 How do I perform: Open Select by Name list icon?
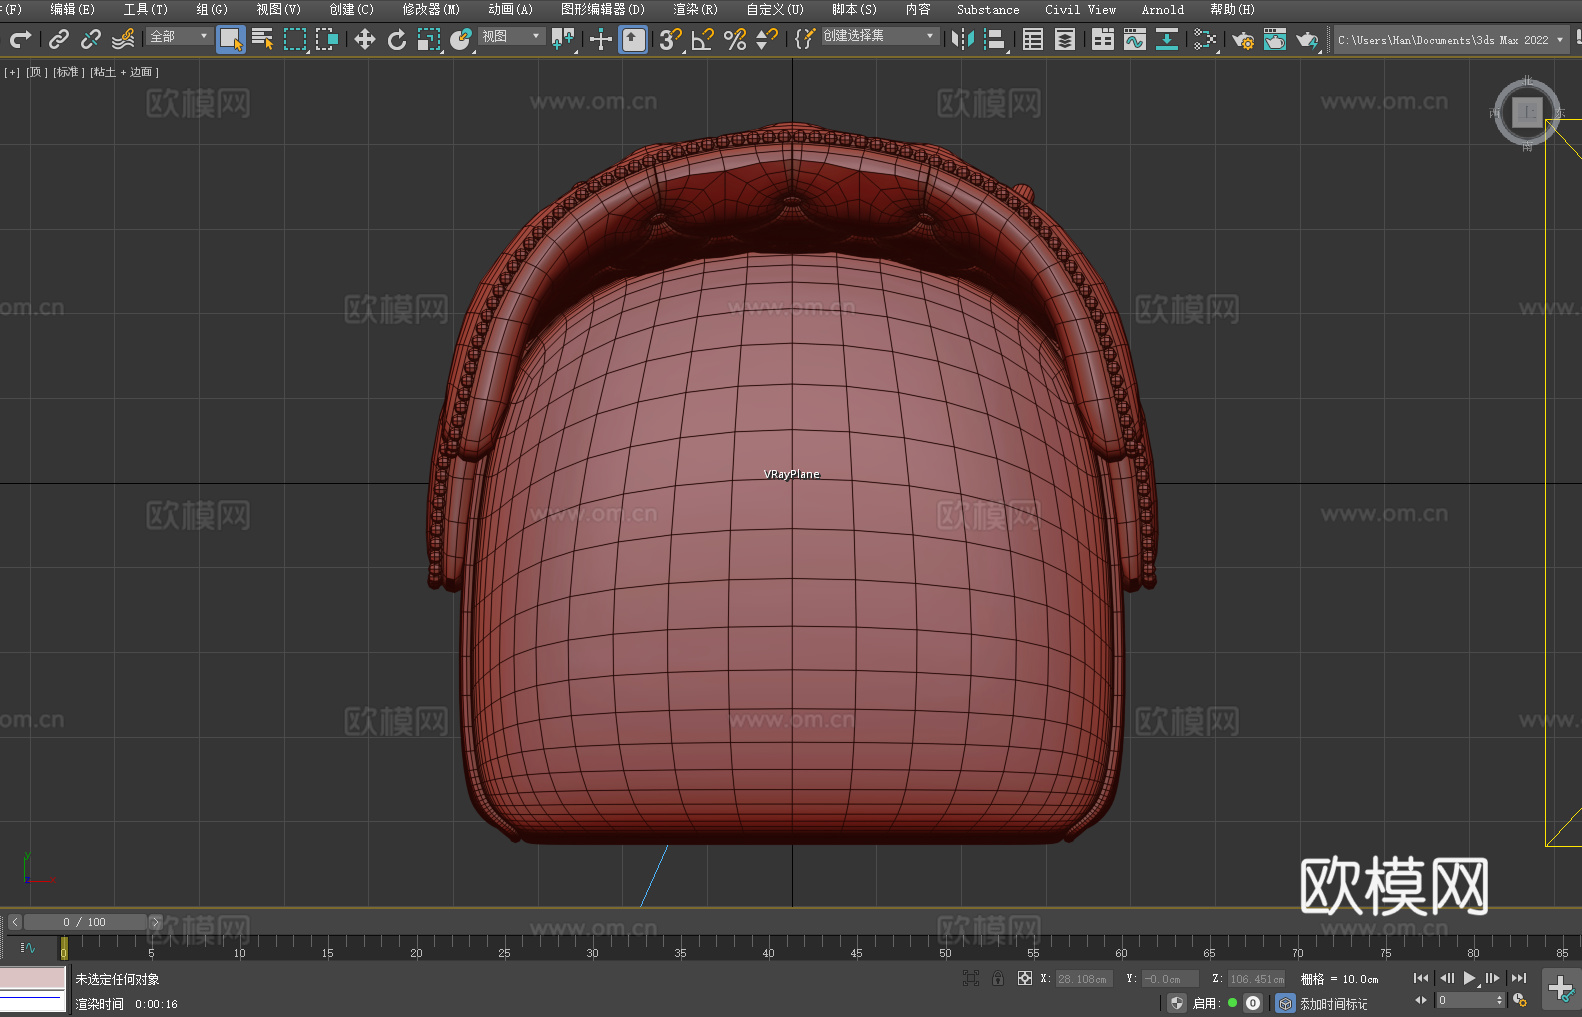coord(263,39)
